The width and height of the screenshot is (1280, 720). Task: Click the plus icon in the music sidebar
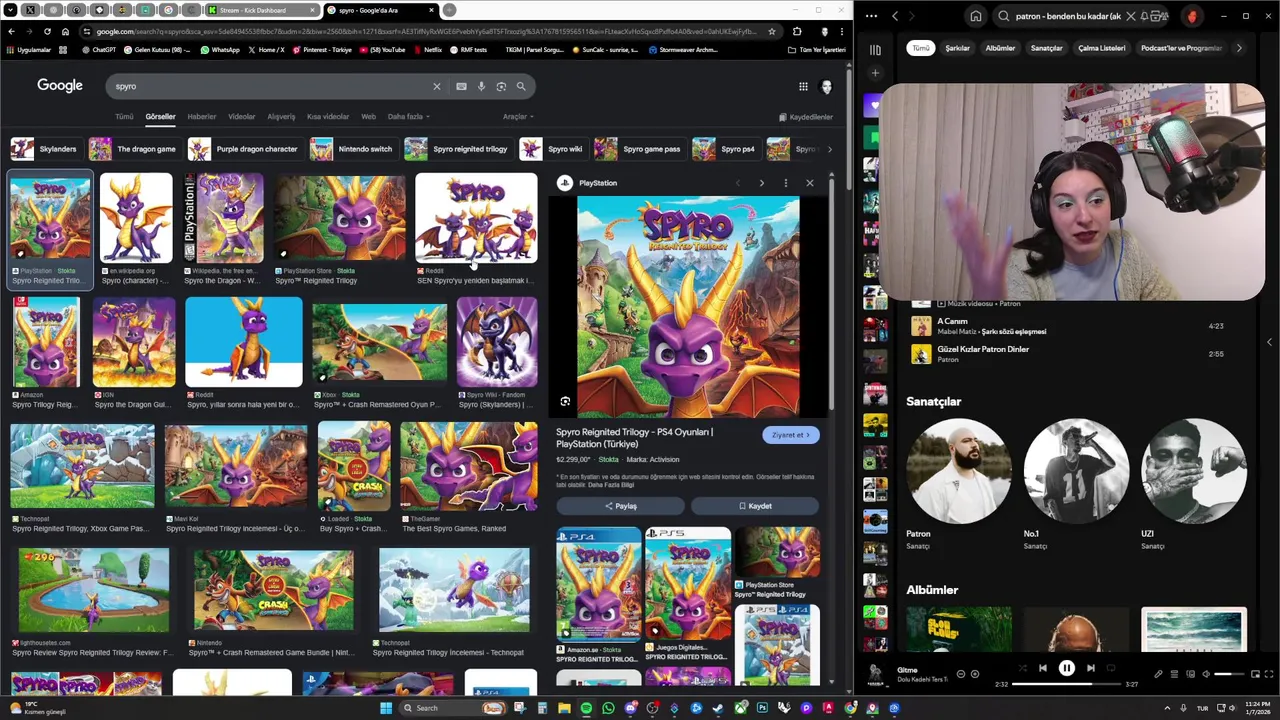[x=875, y=73]
